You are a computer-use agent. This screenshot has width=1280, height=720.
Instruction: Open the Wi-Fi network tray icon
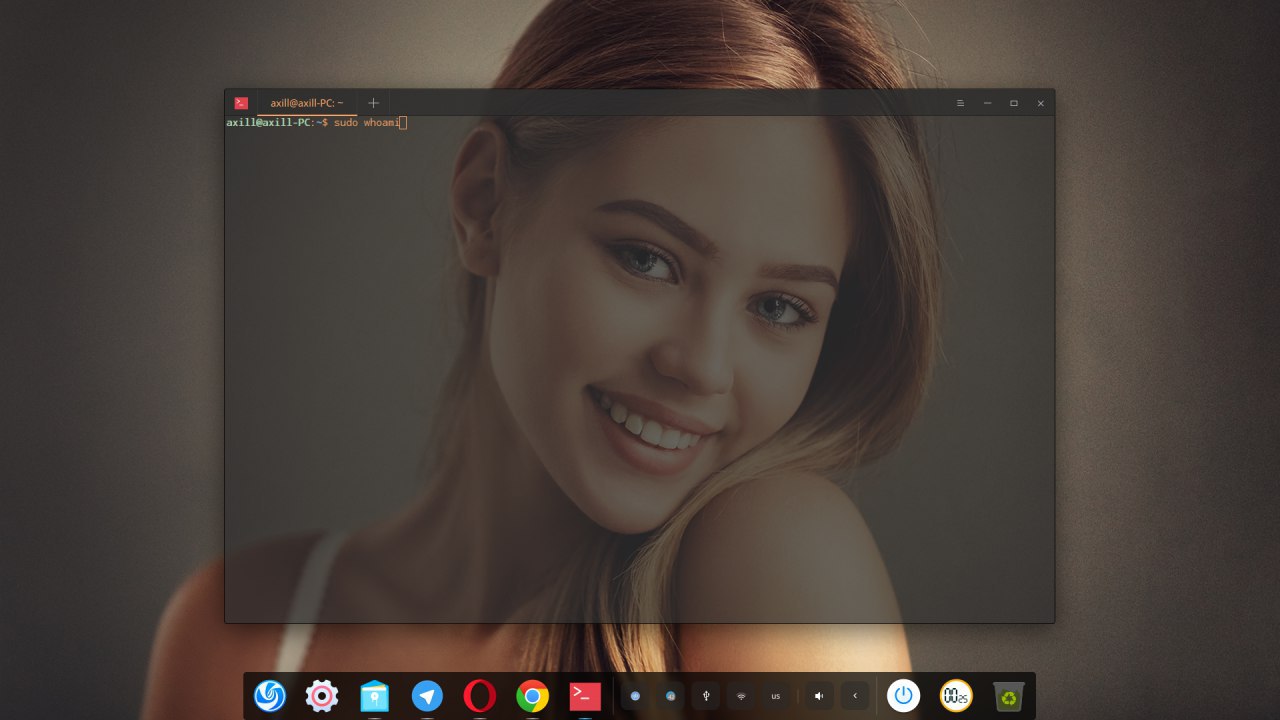(x=741, y=696)
